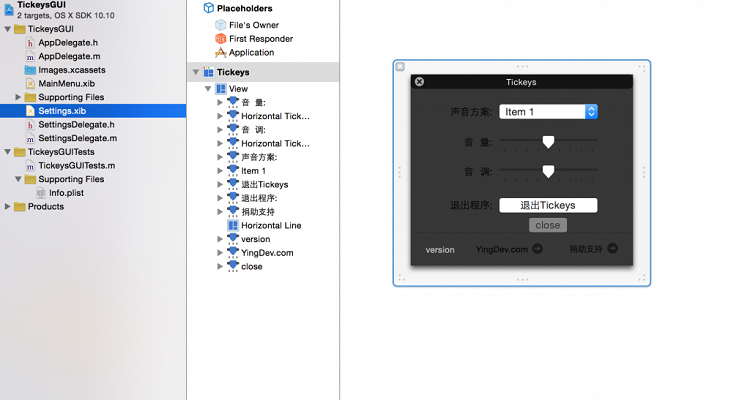The width and height of the screenshot is (750, 400).
Task: Collapse the TickeysGUITests group
Action: (8, 152)
